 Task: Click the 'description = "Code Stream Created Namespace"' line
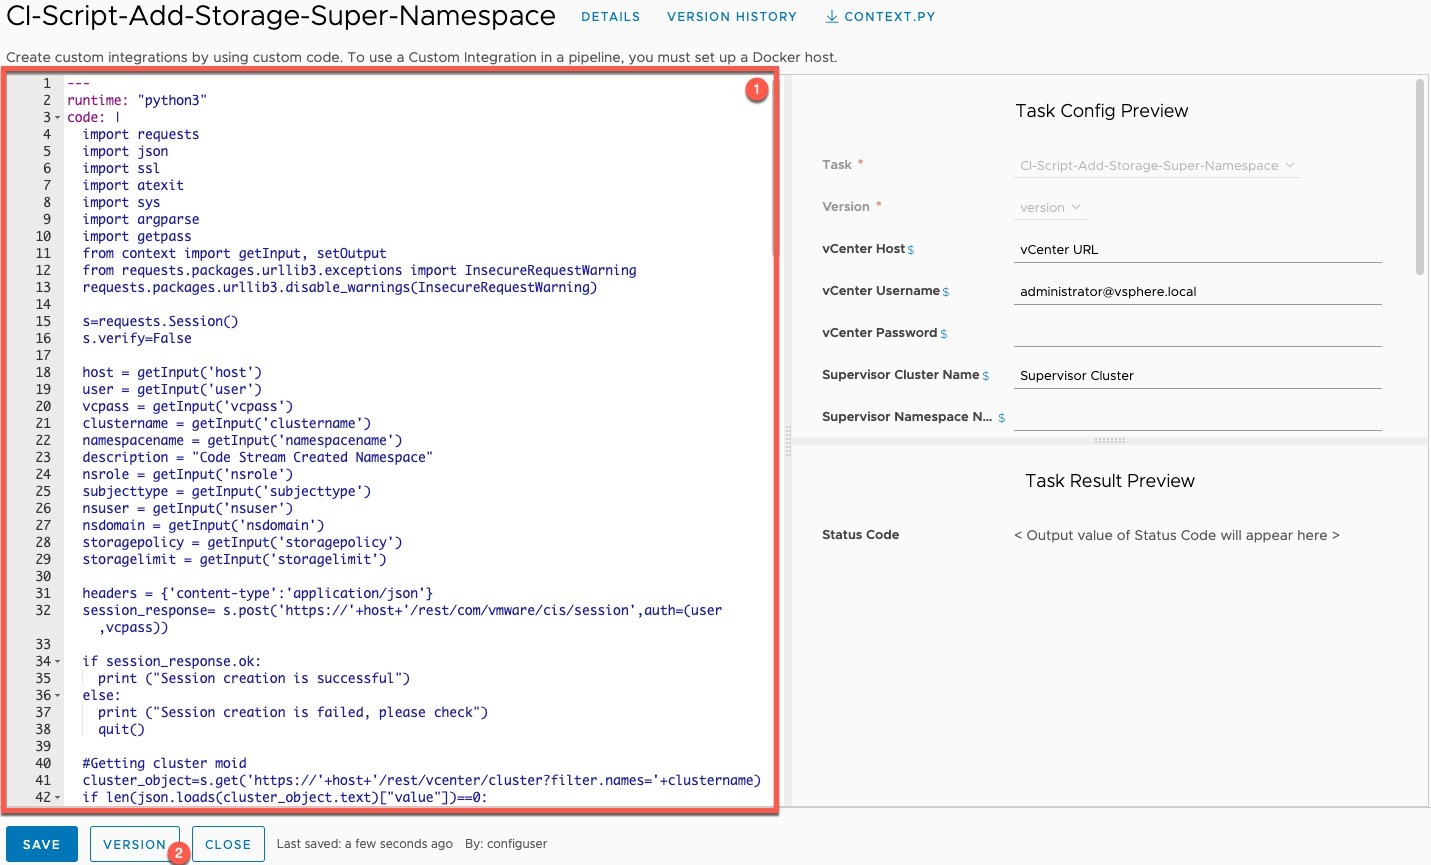pos(258,457)
